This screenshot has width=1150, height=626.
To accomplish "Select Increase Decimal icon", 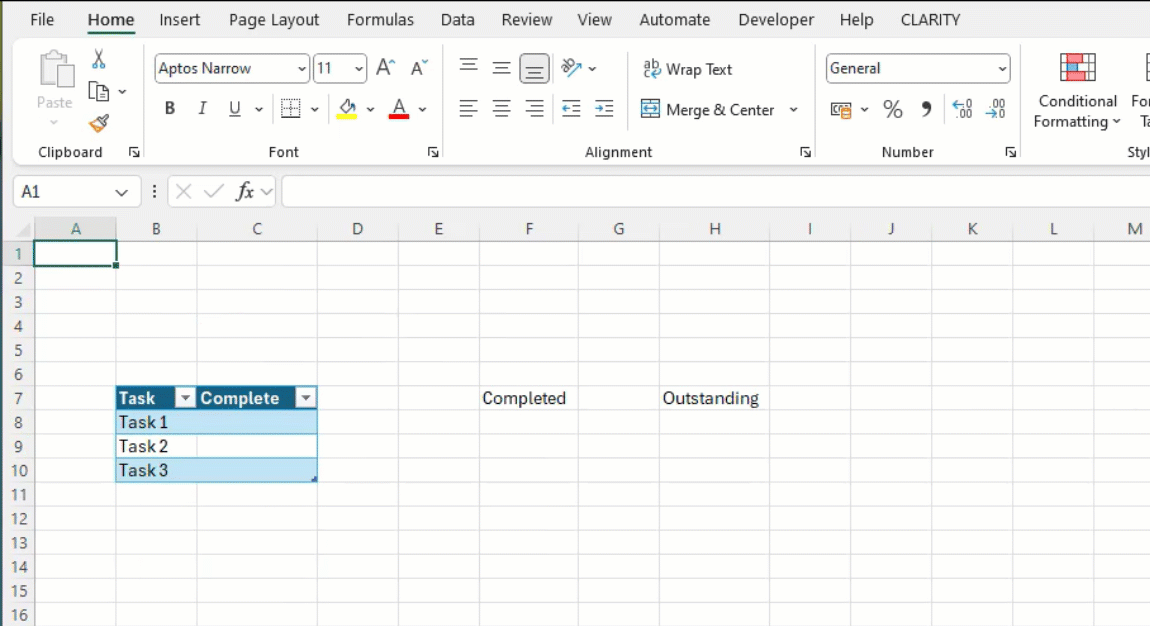I will click(x=961, y=109).
